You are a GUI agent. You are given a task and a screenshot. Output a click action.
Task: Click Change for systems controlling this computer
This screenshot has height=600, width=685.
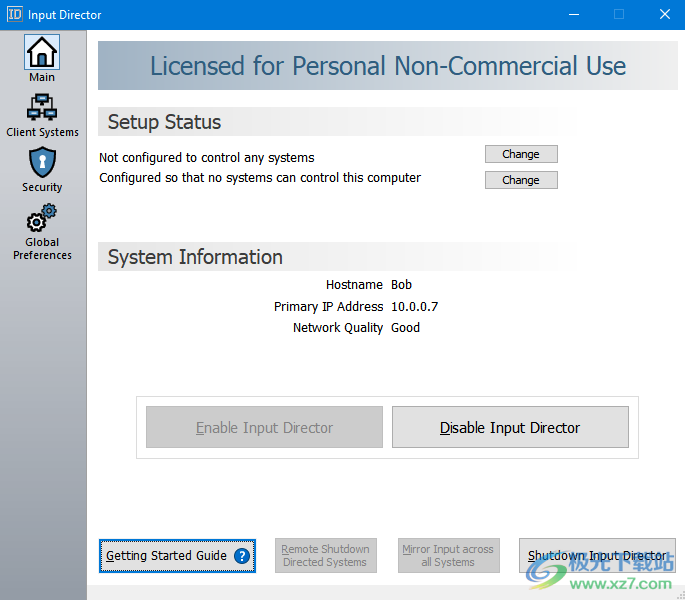(521, 180)
